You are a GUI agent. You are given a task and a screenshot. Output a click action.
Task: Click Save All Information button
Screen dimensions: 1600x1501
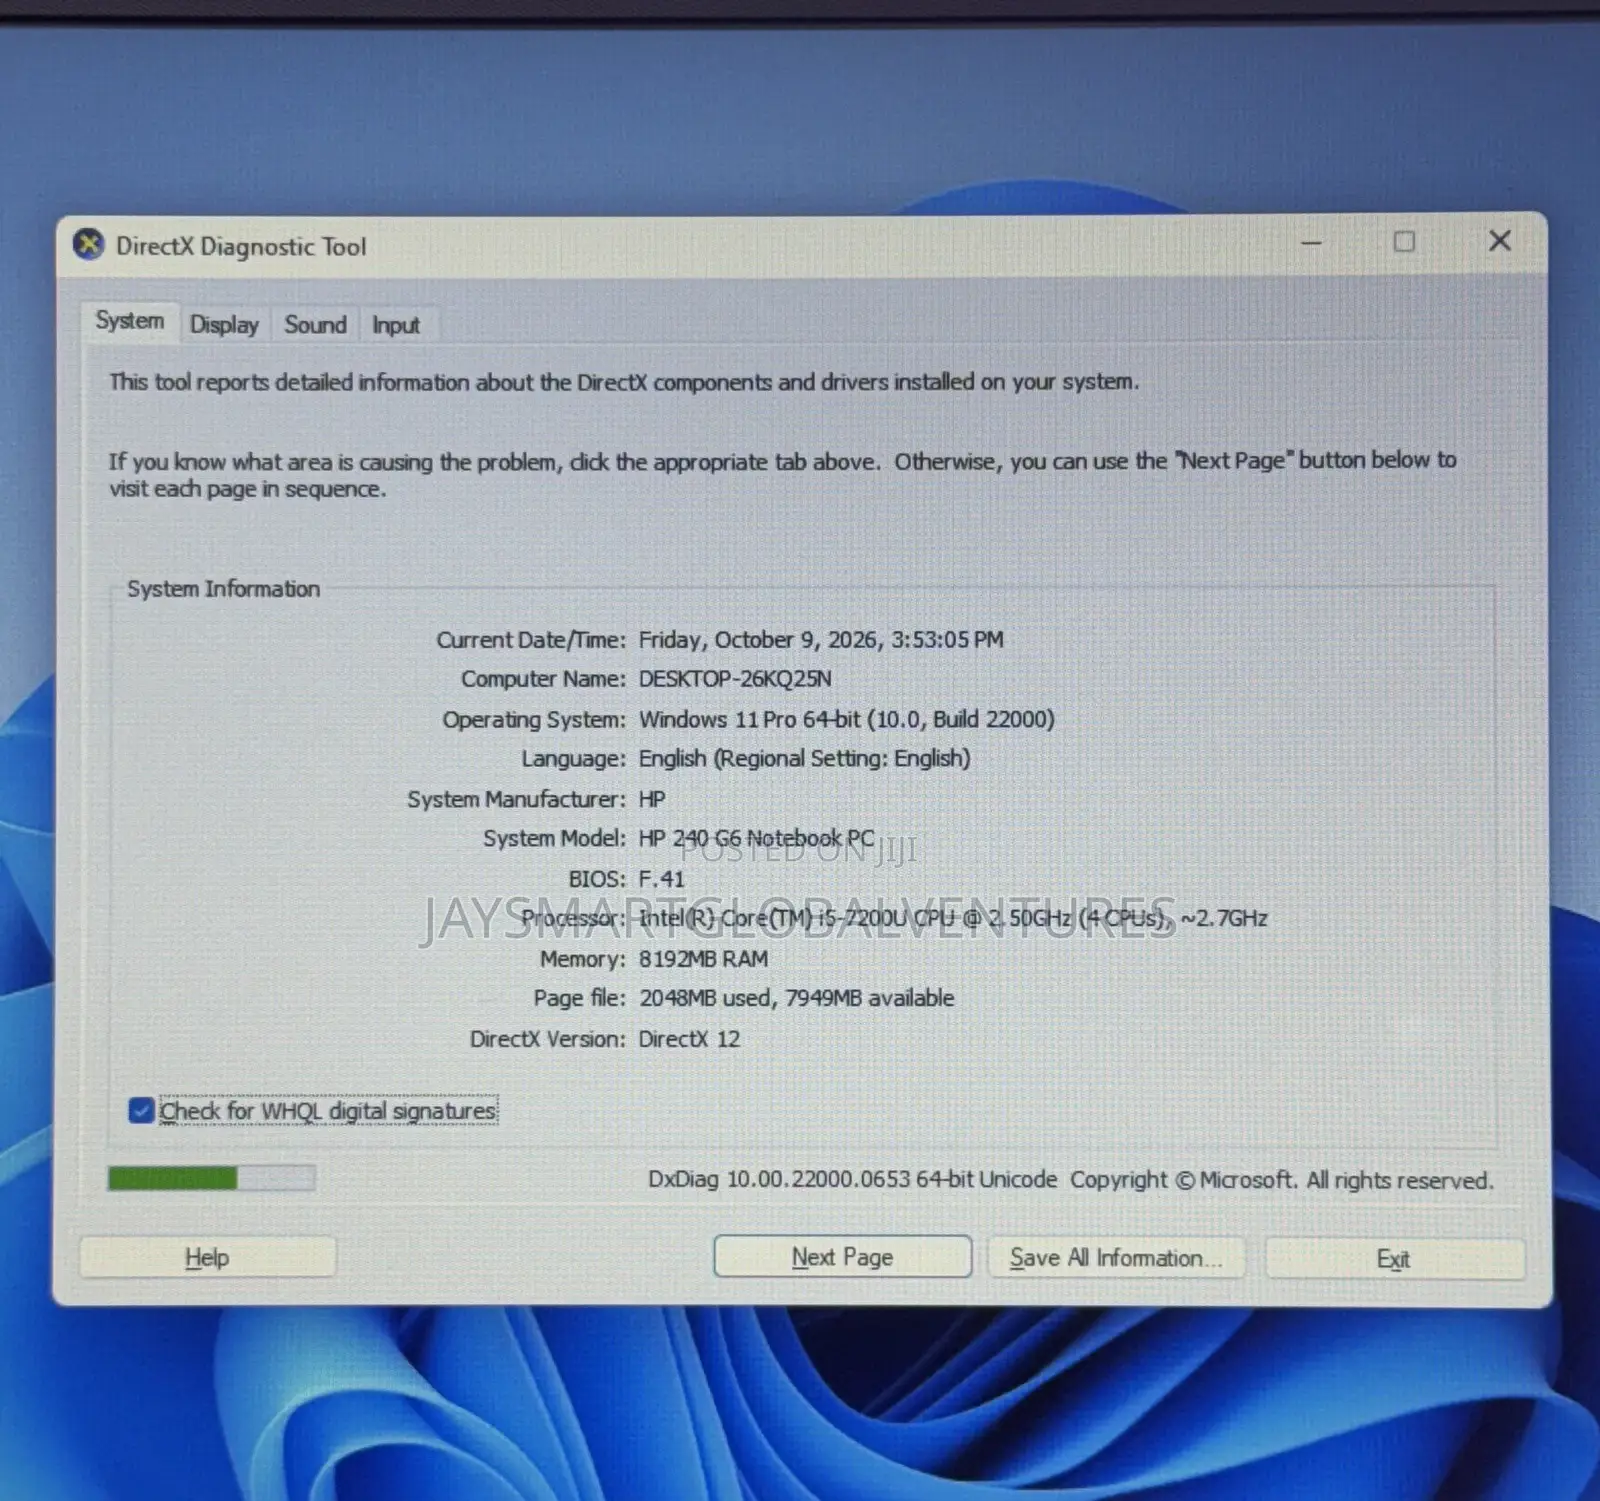click(x=1116, y=1258)
